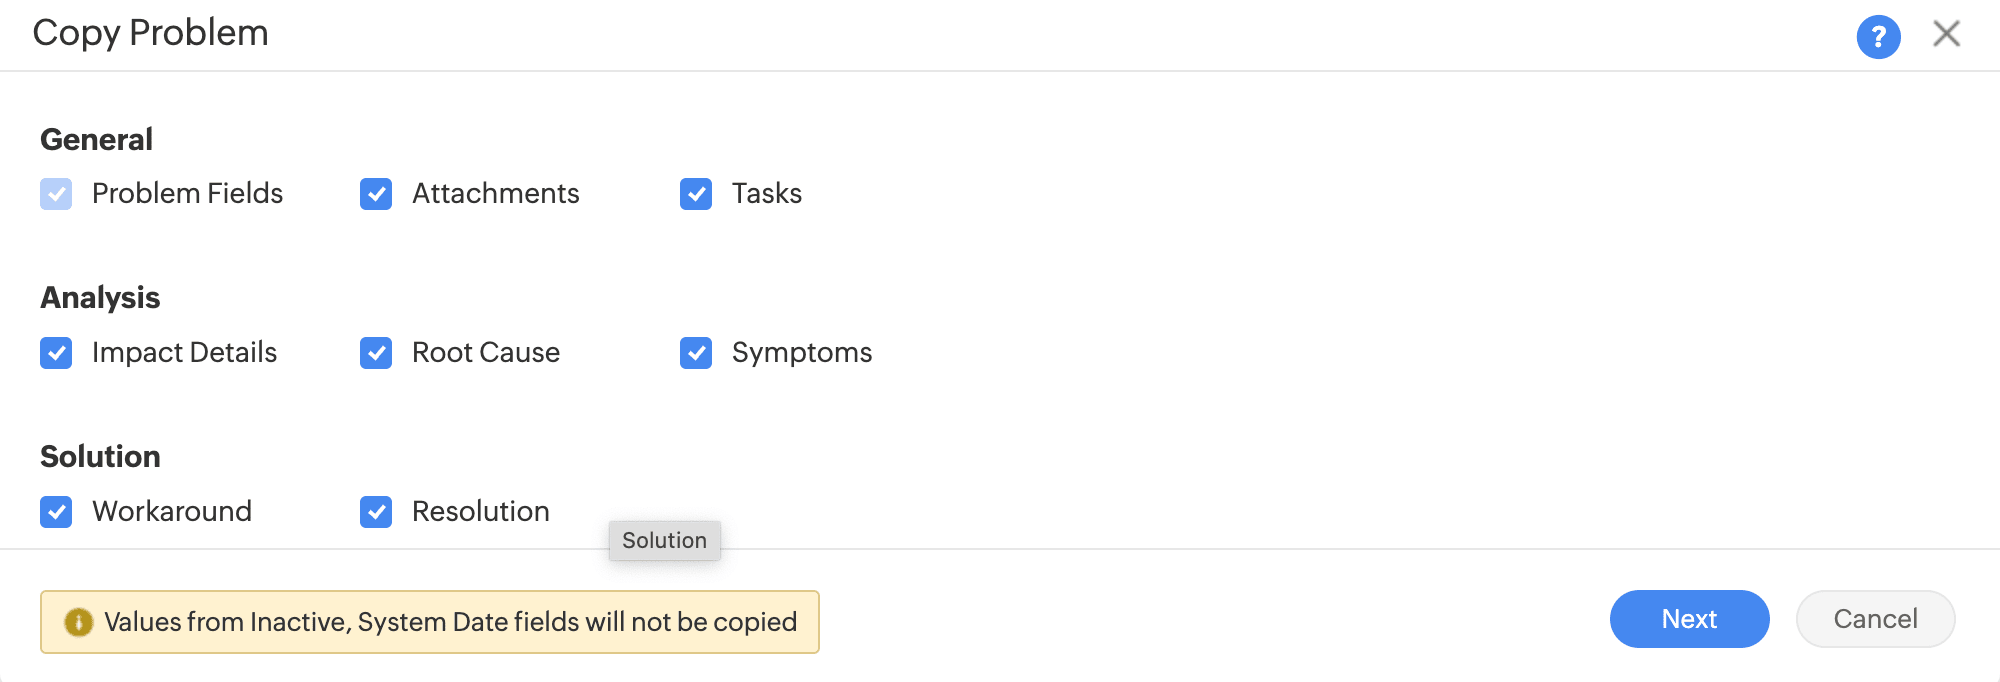Uncheck the Tasks checkbox
2000x682 pixels.
coord(696,194)
